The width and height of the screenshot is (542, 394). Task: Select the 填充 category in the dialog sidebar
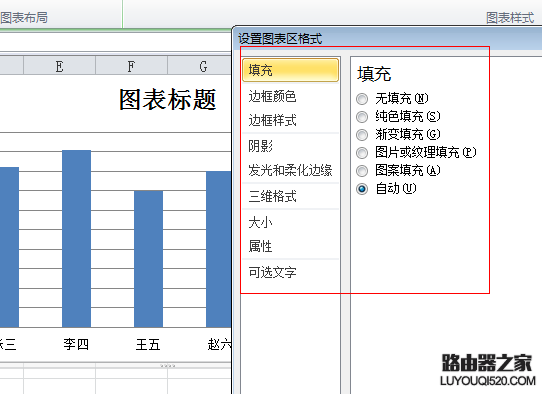pos(290,70)
